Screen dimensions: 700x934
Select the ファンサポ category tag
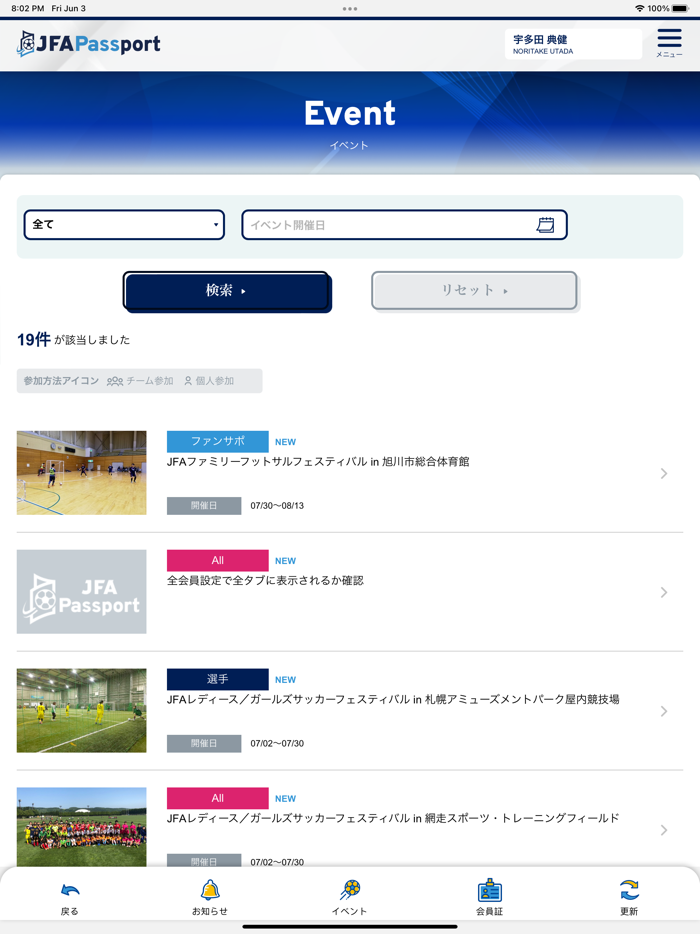pos(217,441)
